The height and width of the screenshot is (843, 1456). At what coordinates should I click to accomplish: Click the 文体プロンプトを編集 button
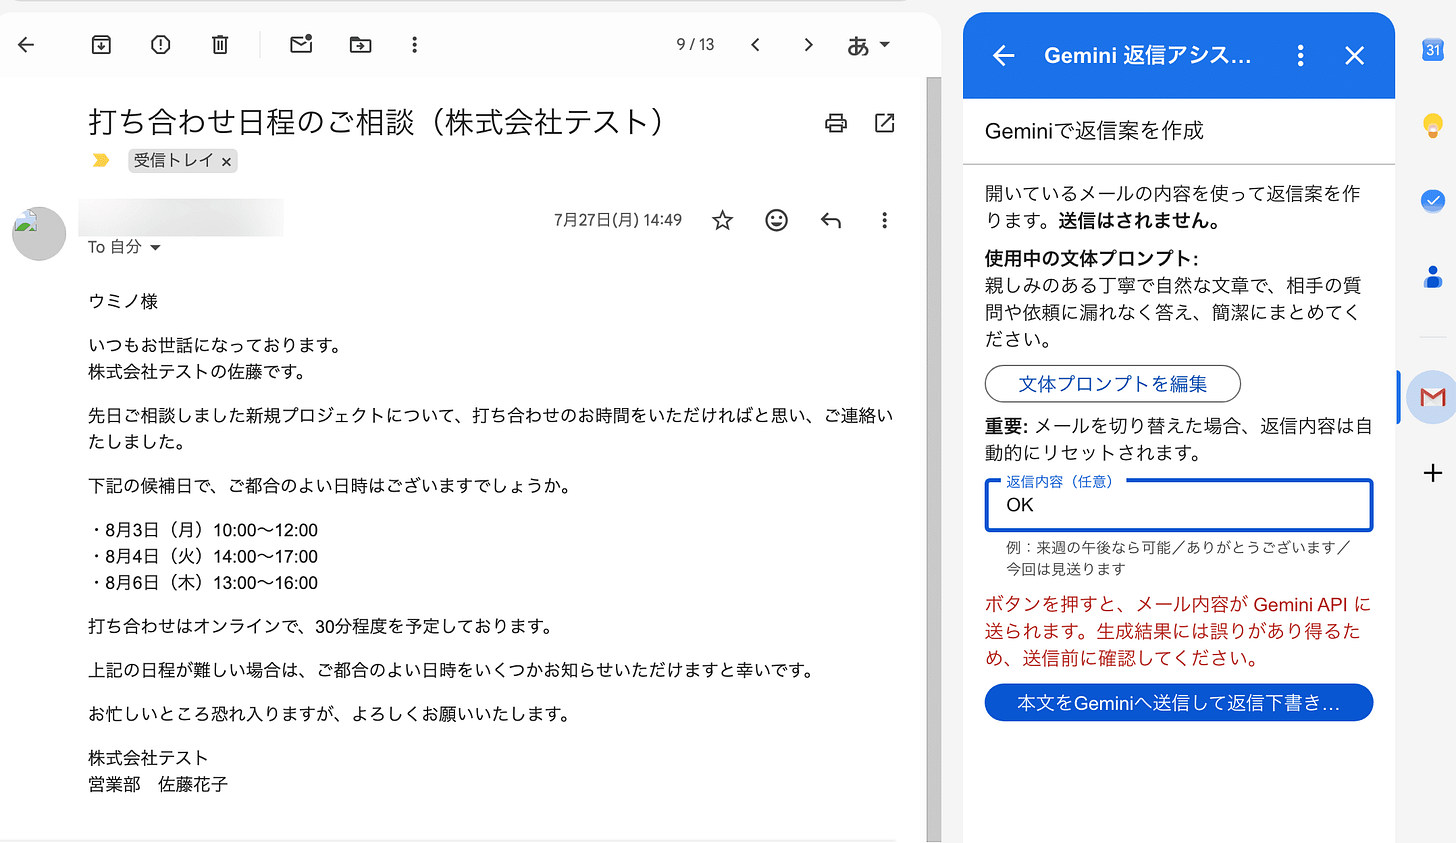pos(1113,384)
